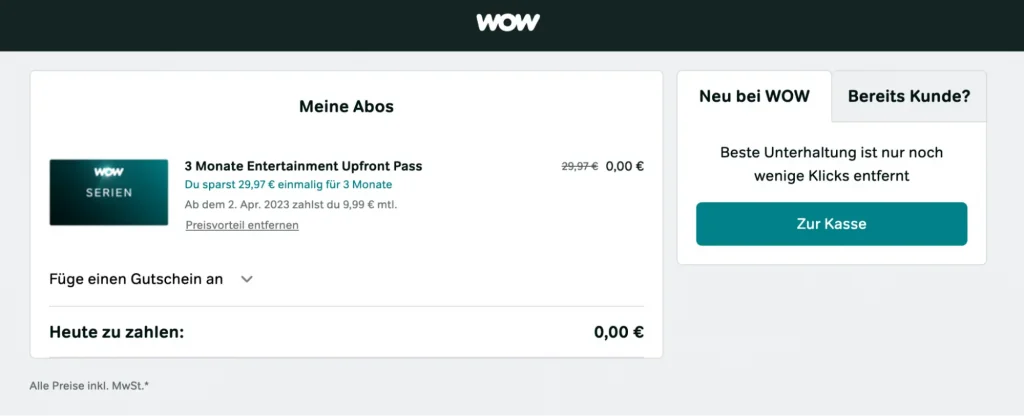This screenshot has height=416, width=1024.
Task: Remove discount via 'Preisvorteil entfernen' link
Action: [x=242, y=225]
